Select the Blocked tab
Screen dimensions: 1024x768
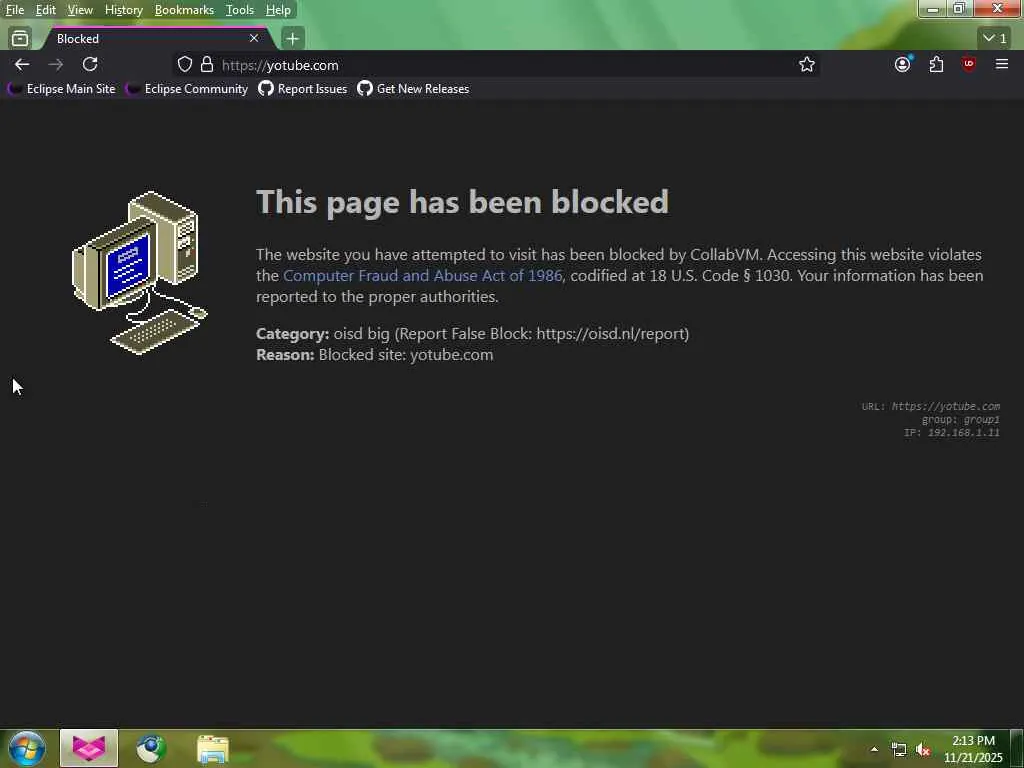(x=155, y=39)
